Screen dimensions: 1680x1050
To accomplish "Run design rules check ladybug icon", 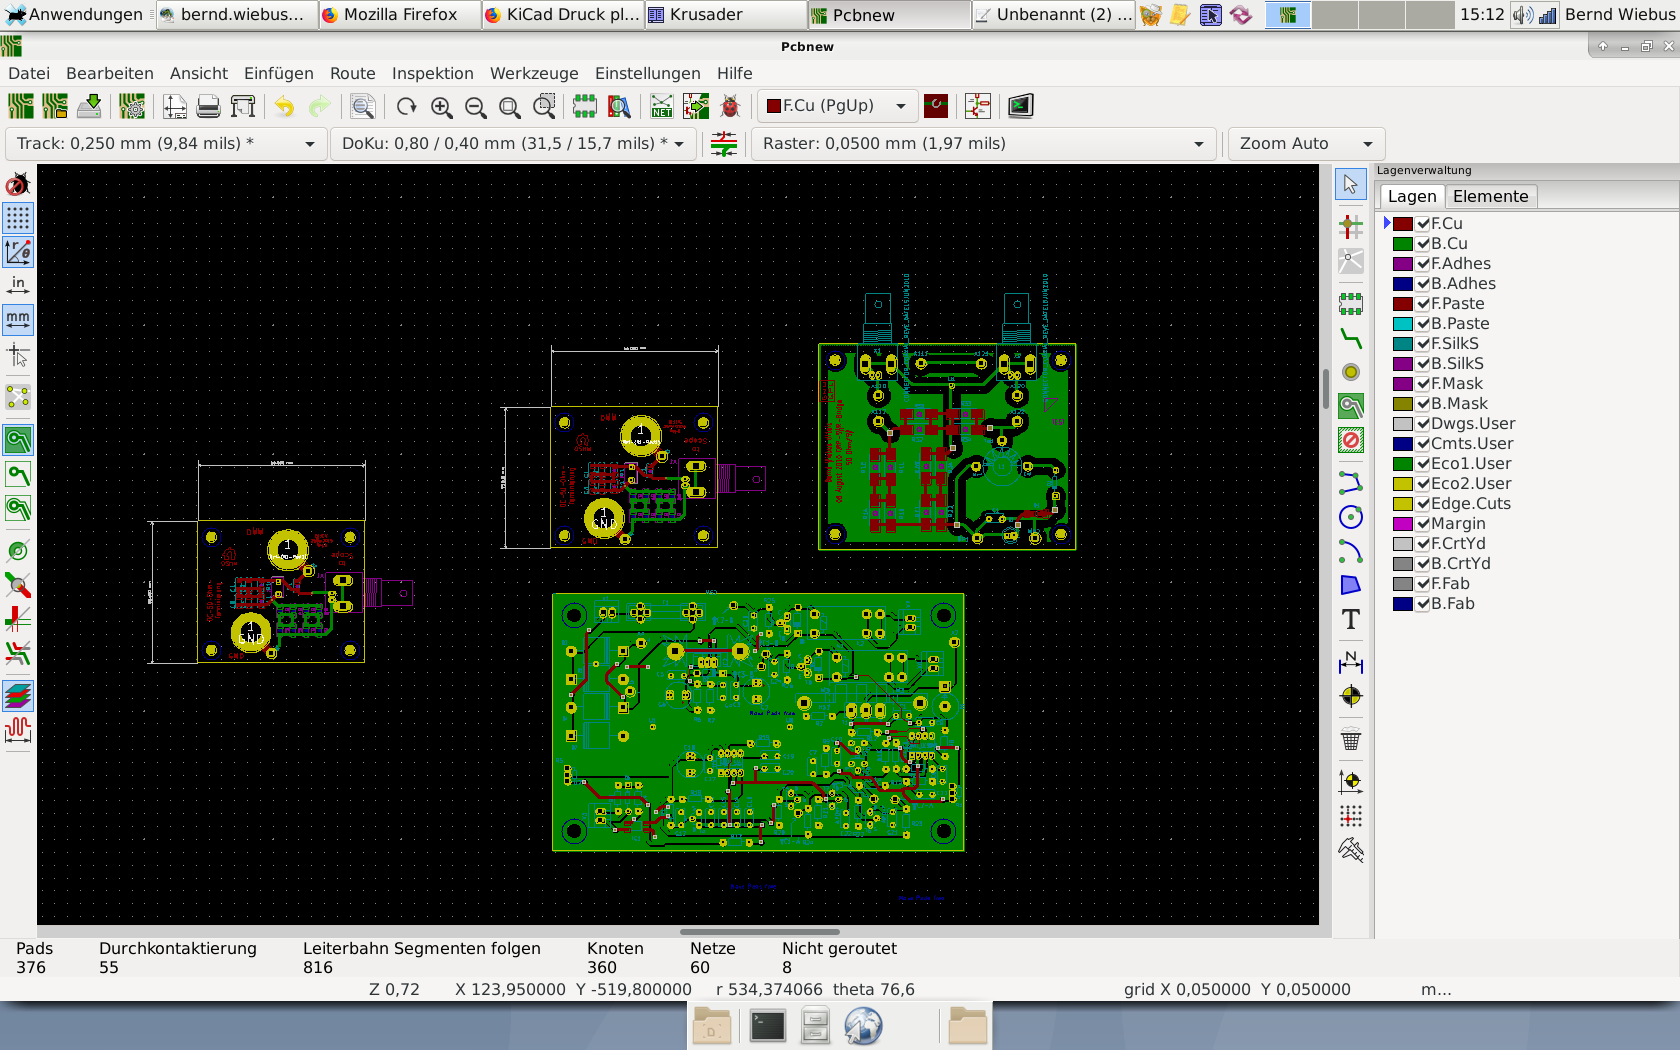I will coord(731,106).
